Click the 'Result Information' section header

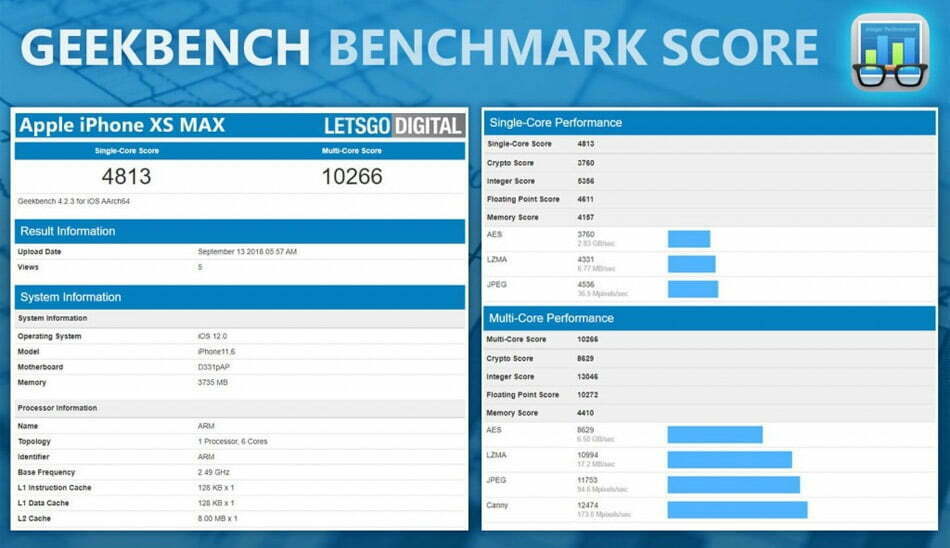point(240,232)
